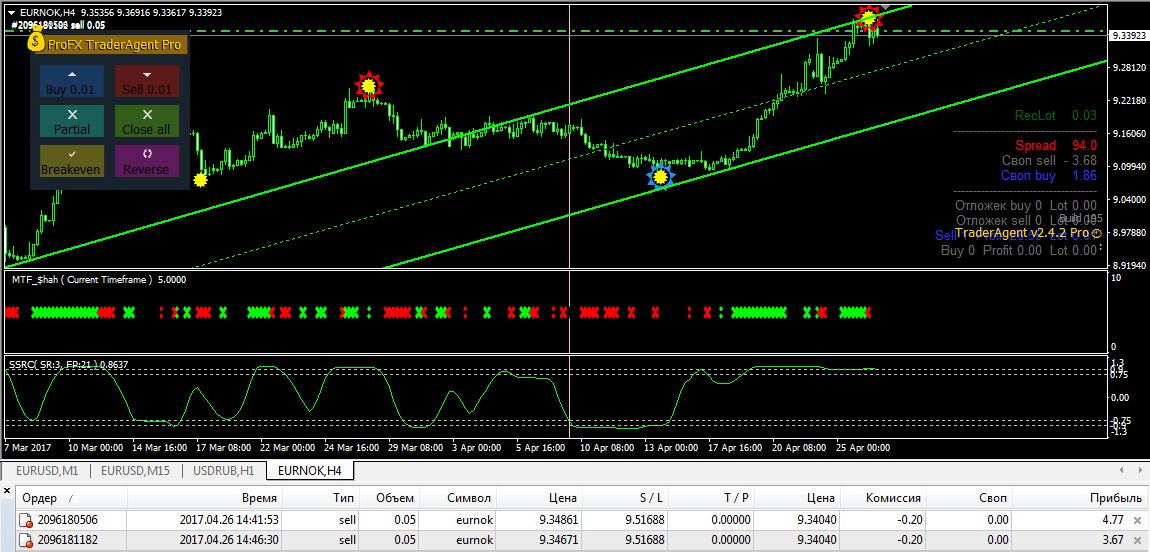Click the Close all button

tap(147, 121)
